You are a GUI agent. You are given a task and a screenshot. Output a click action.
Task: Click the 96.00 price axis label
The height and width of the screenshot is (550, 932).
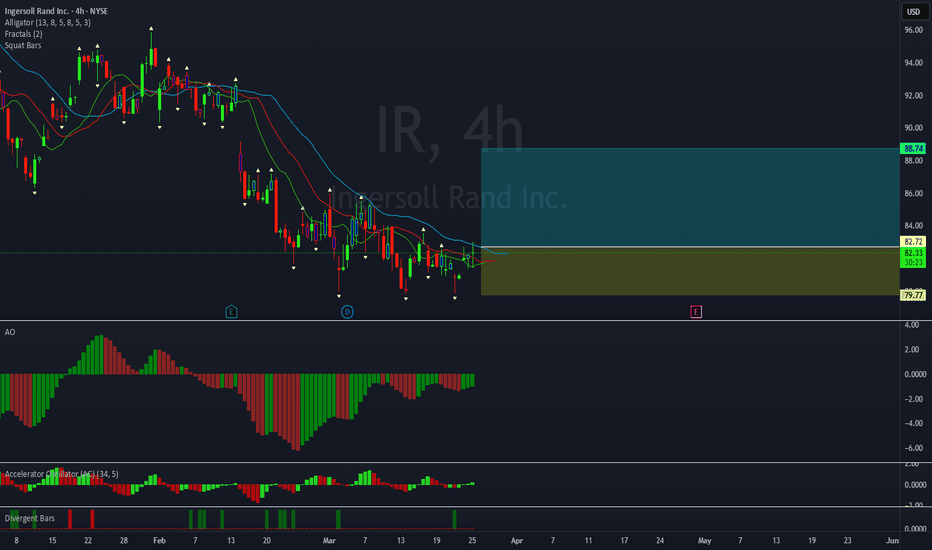(914, 30)
